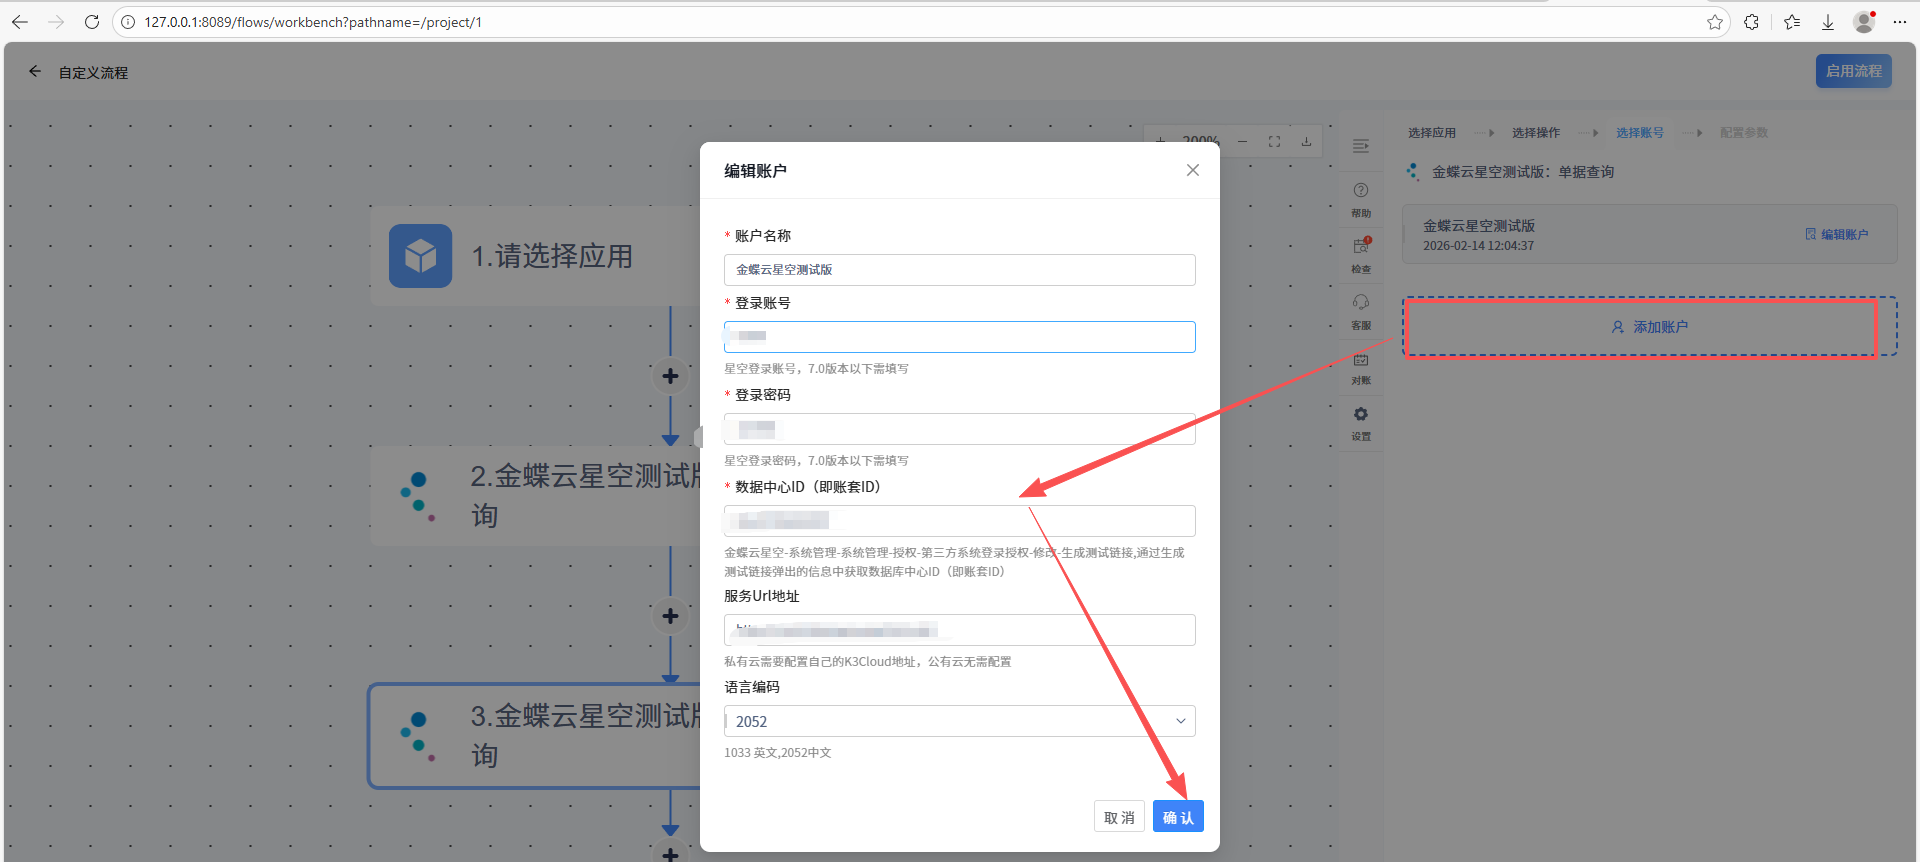
Task: Click the fullscreen fit-canvas icon
Action: coord(1274,142)
